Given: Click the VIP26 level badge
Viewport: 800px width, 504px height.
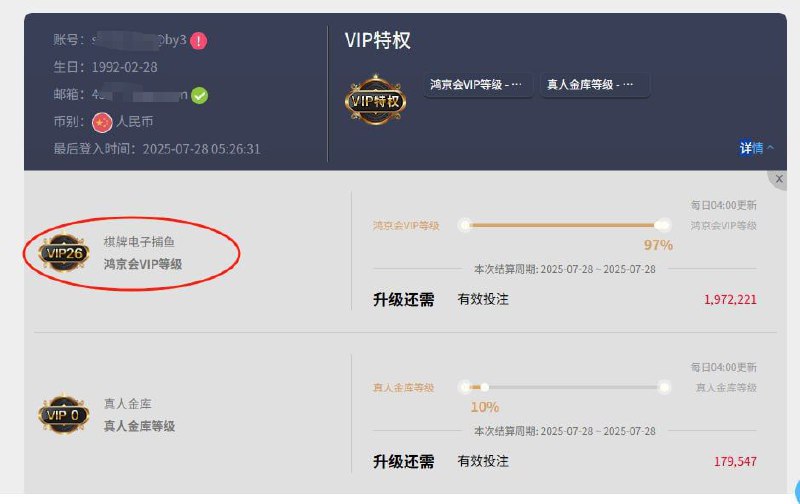Looking at the screenshot, I should (64, 253).
